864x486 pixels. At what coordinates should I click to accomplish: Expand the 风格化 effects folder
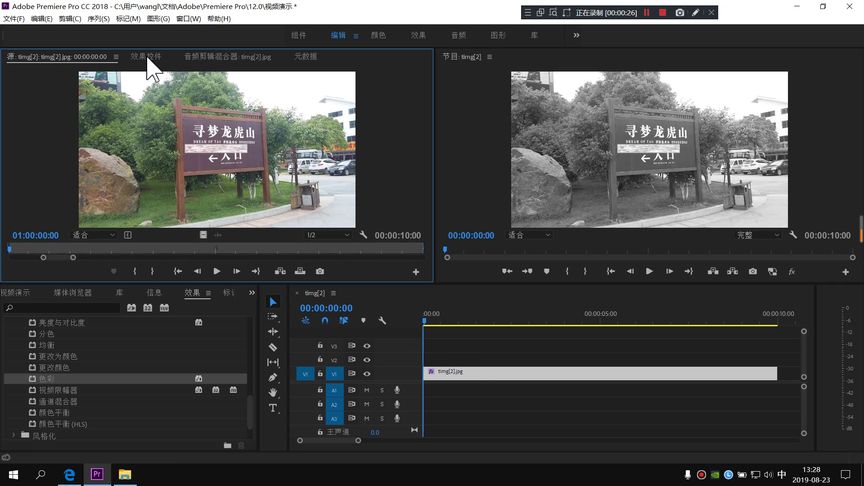tap(14, 436)
